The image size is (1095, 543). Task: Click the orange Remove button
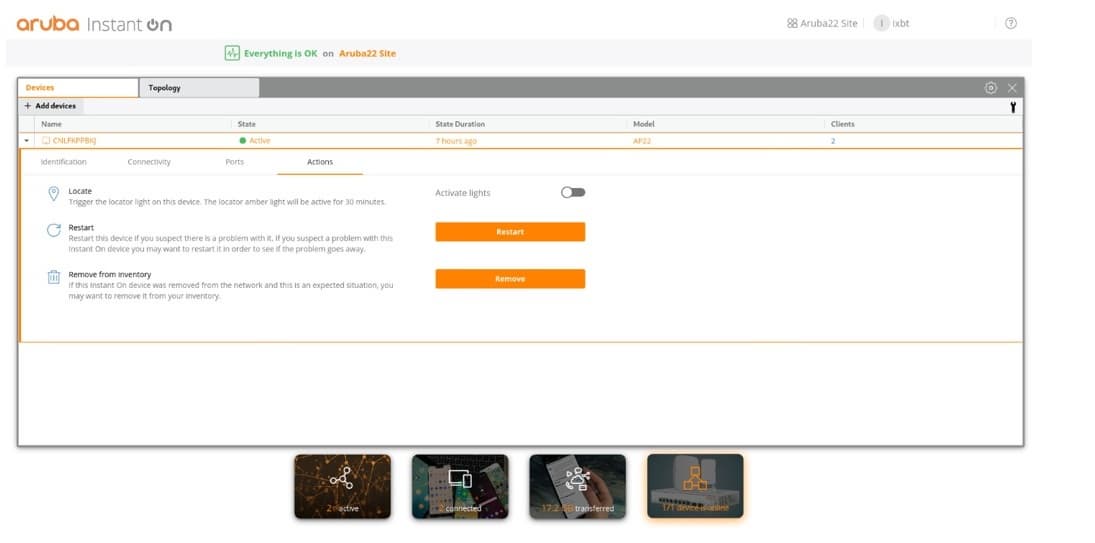tap(510, 278)
